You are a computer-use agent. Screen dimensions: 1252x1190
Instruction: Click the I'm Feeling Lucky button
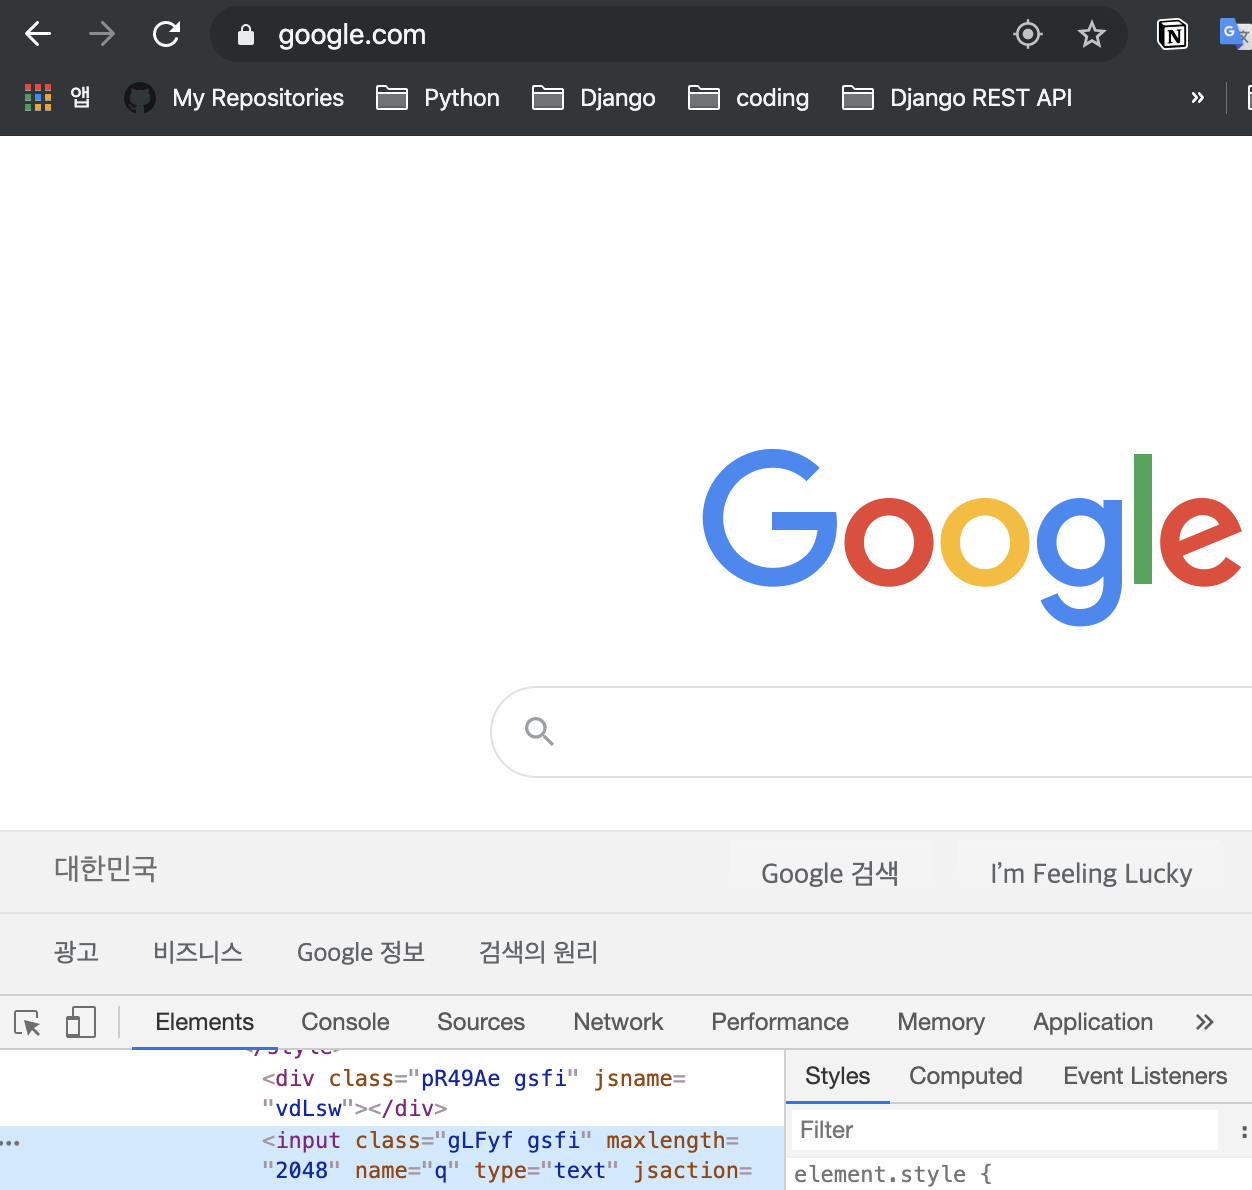[x=1091, y=873]
